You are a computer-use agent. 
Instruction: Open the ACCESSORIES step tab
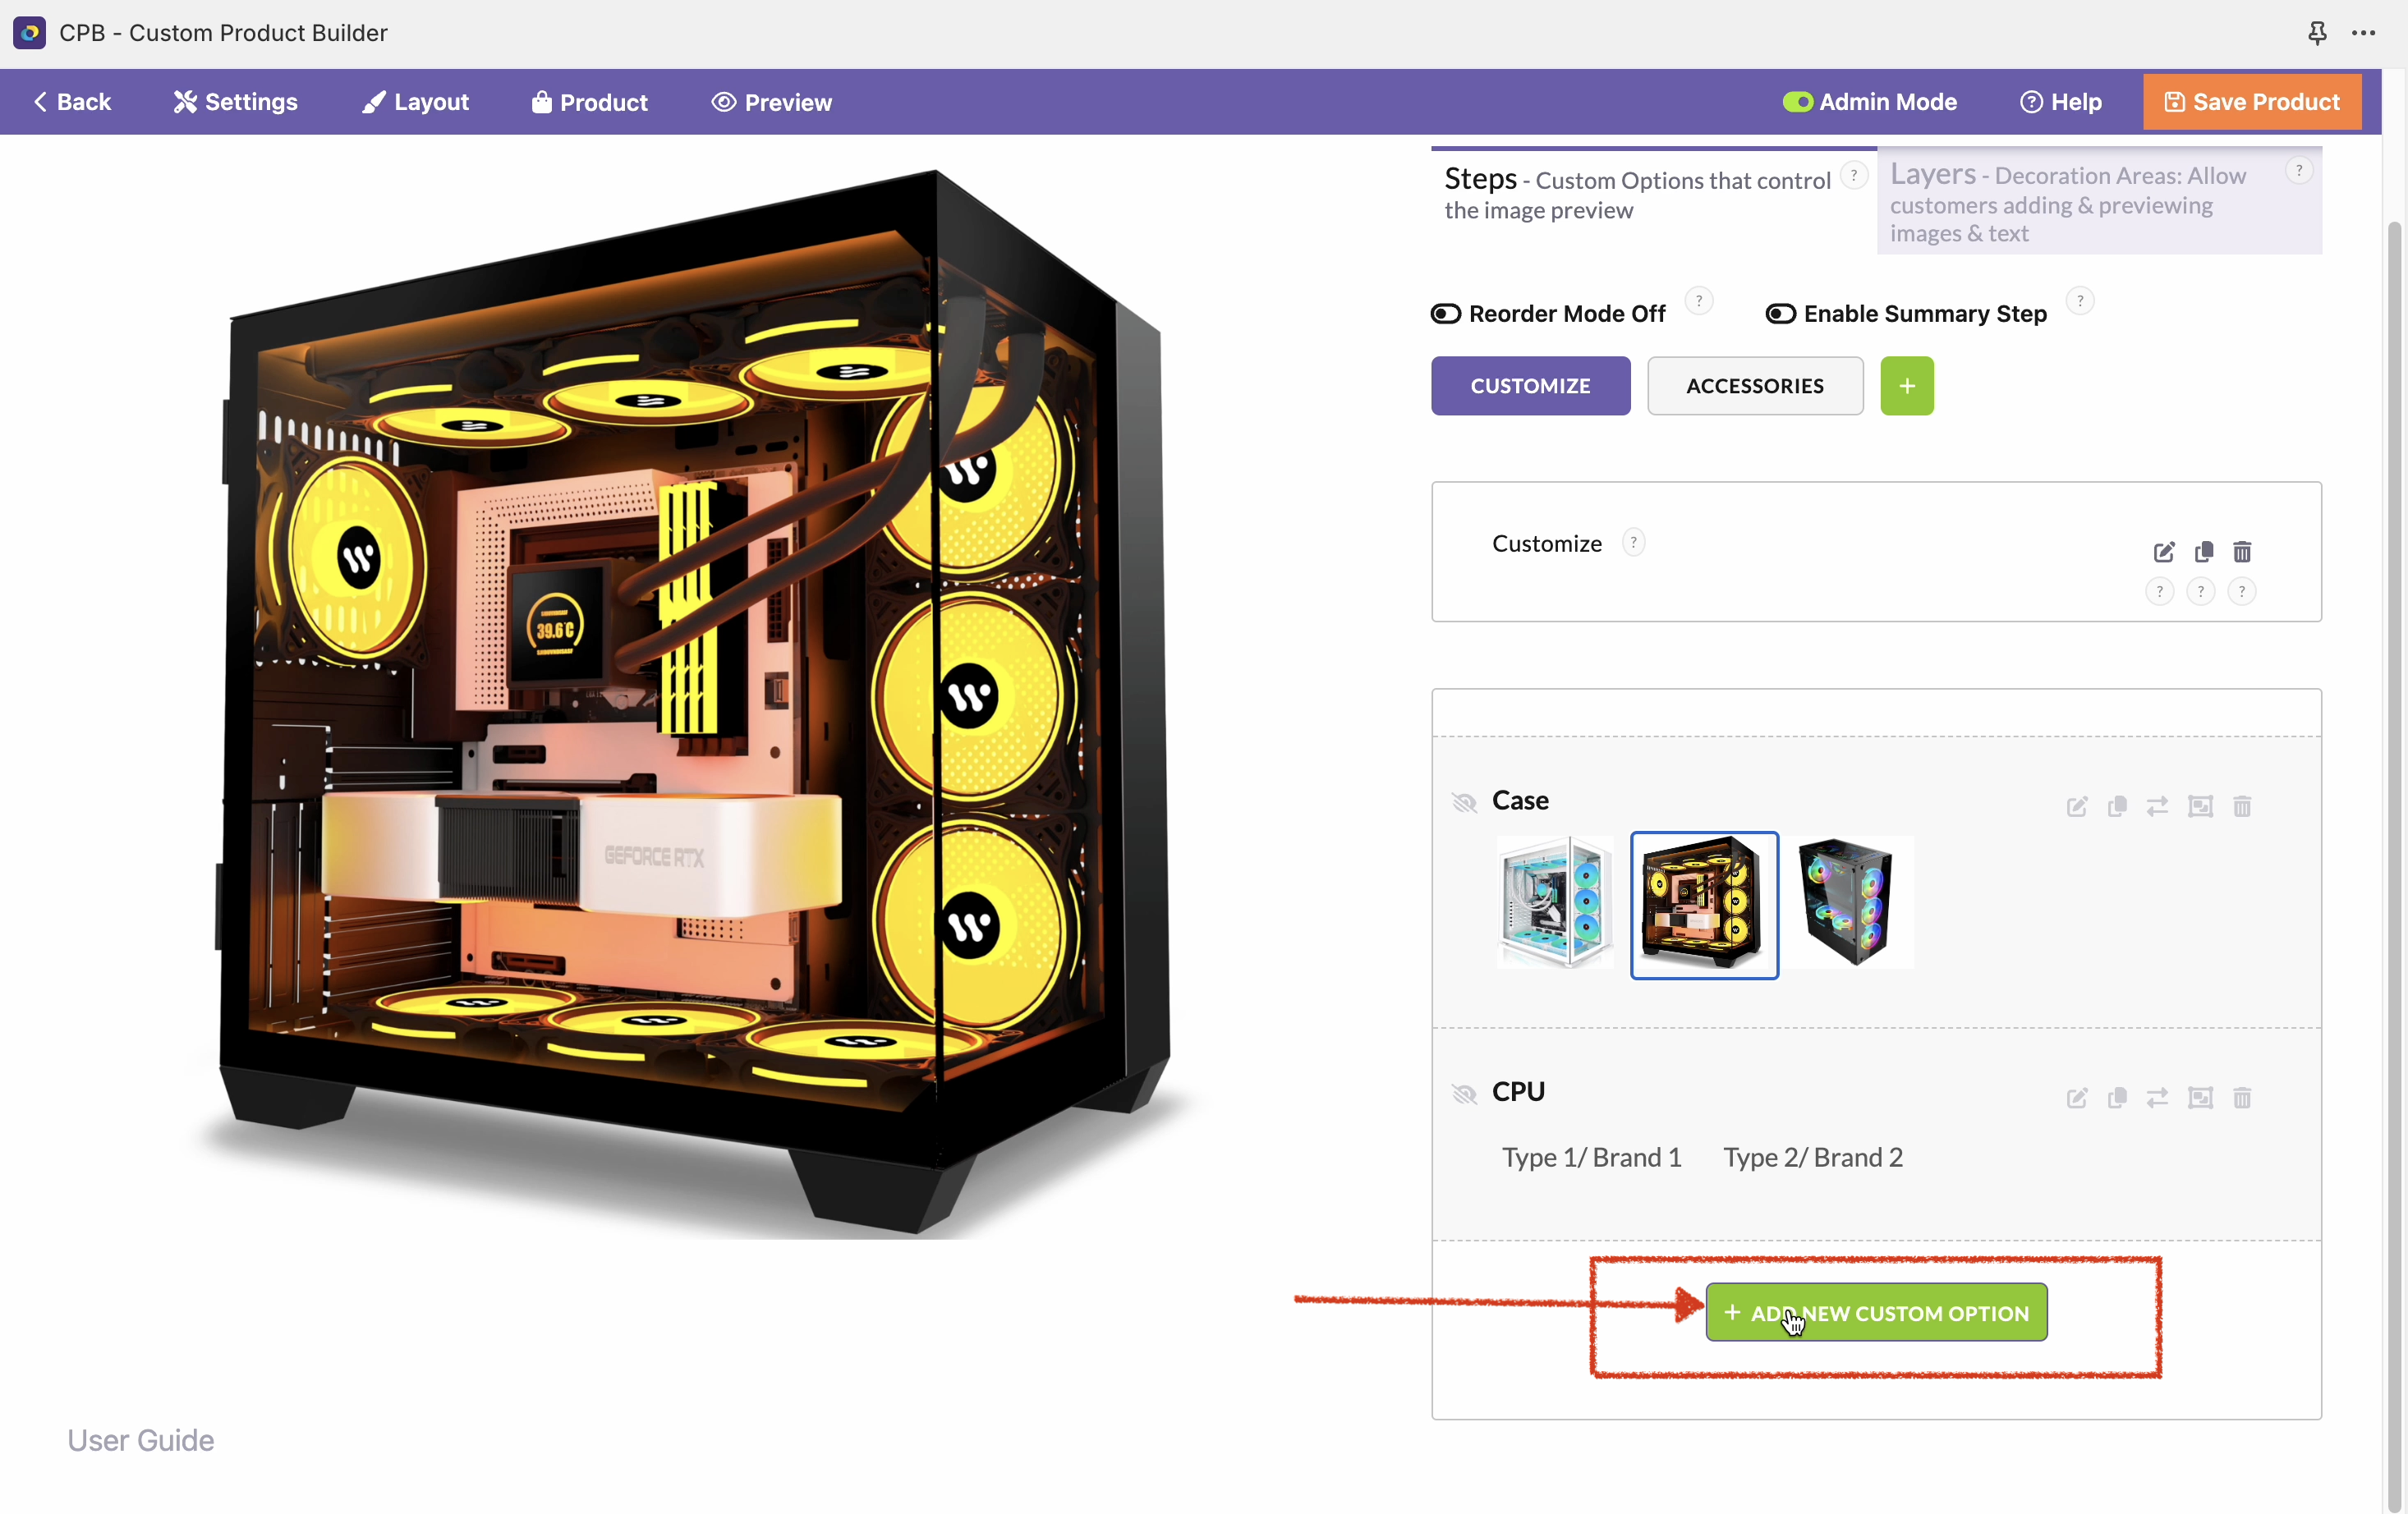coord(1754,386)
